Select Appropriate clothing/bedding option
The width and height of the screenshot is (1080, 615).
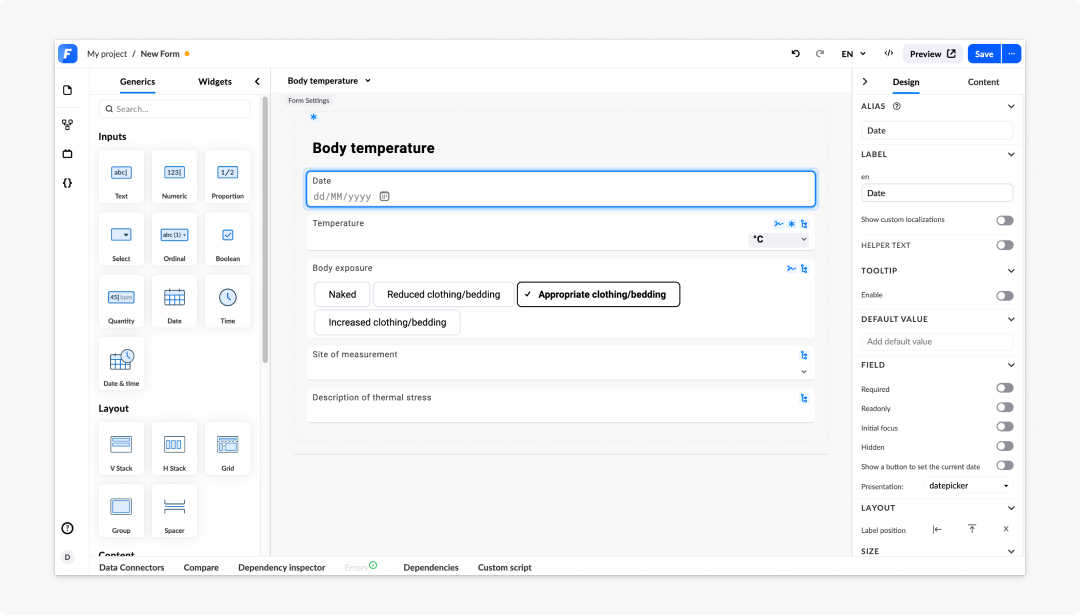(x=599, y=294)
